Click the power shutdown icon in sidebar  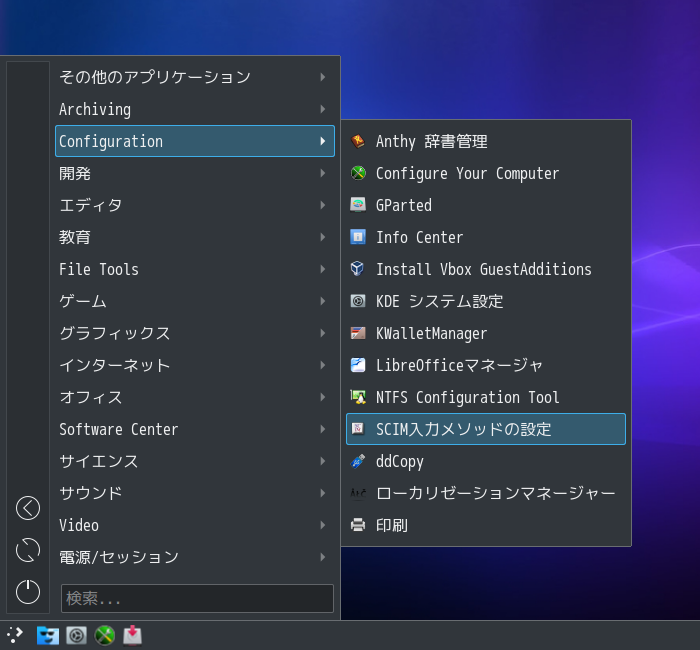click(x=28, y=592)
